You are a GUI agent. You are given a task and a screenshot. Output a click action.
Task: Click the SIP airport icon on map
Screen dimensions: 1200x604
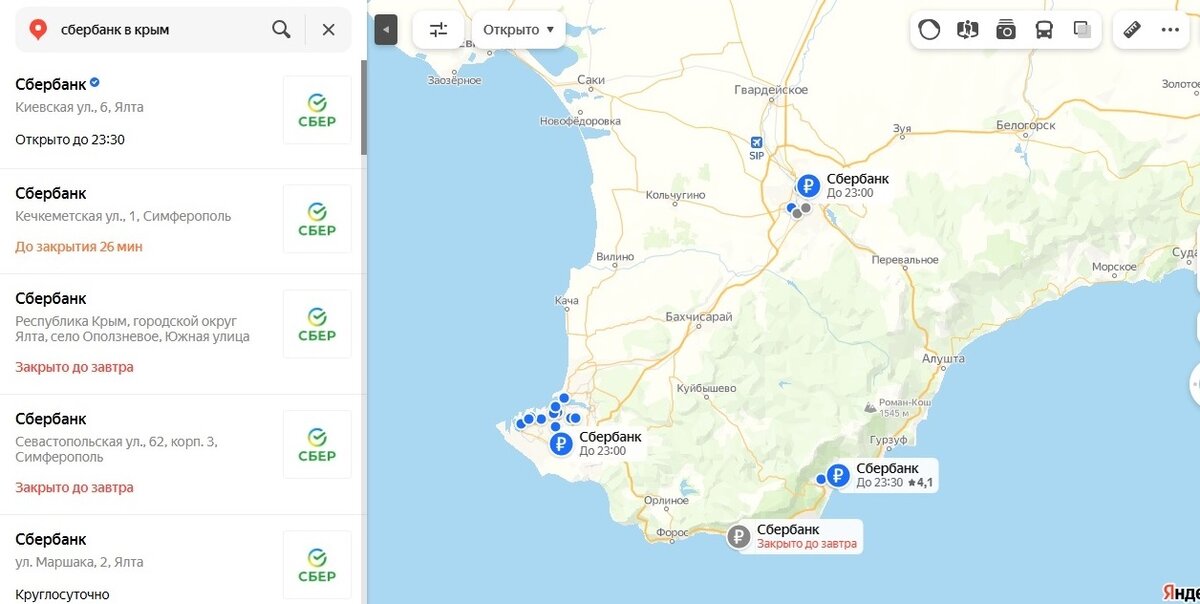tap(756, 142)
